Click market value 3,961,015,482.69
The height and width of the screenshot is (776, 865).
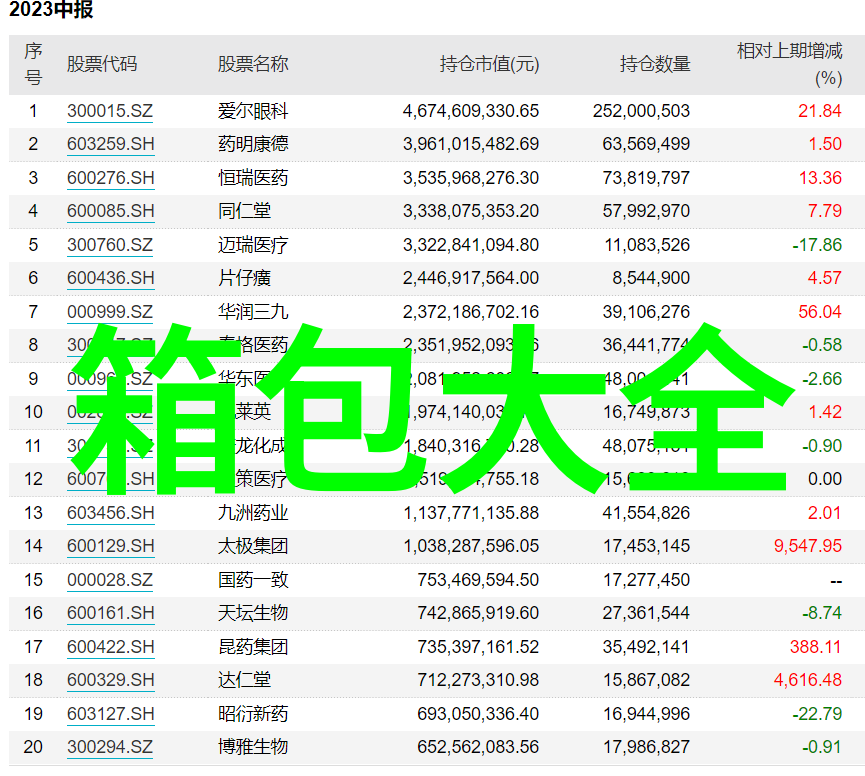pos(471,145)
